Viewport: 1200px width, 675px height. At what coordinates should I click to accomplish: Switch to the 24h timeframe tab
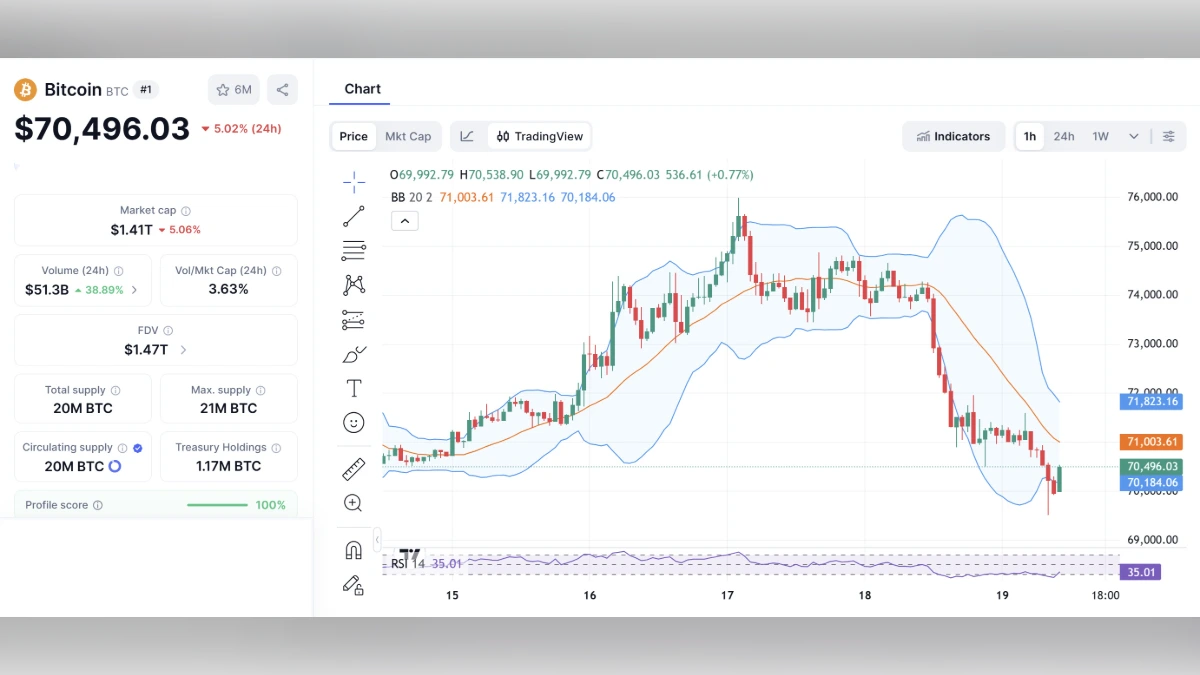[x=1063, y=136]
